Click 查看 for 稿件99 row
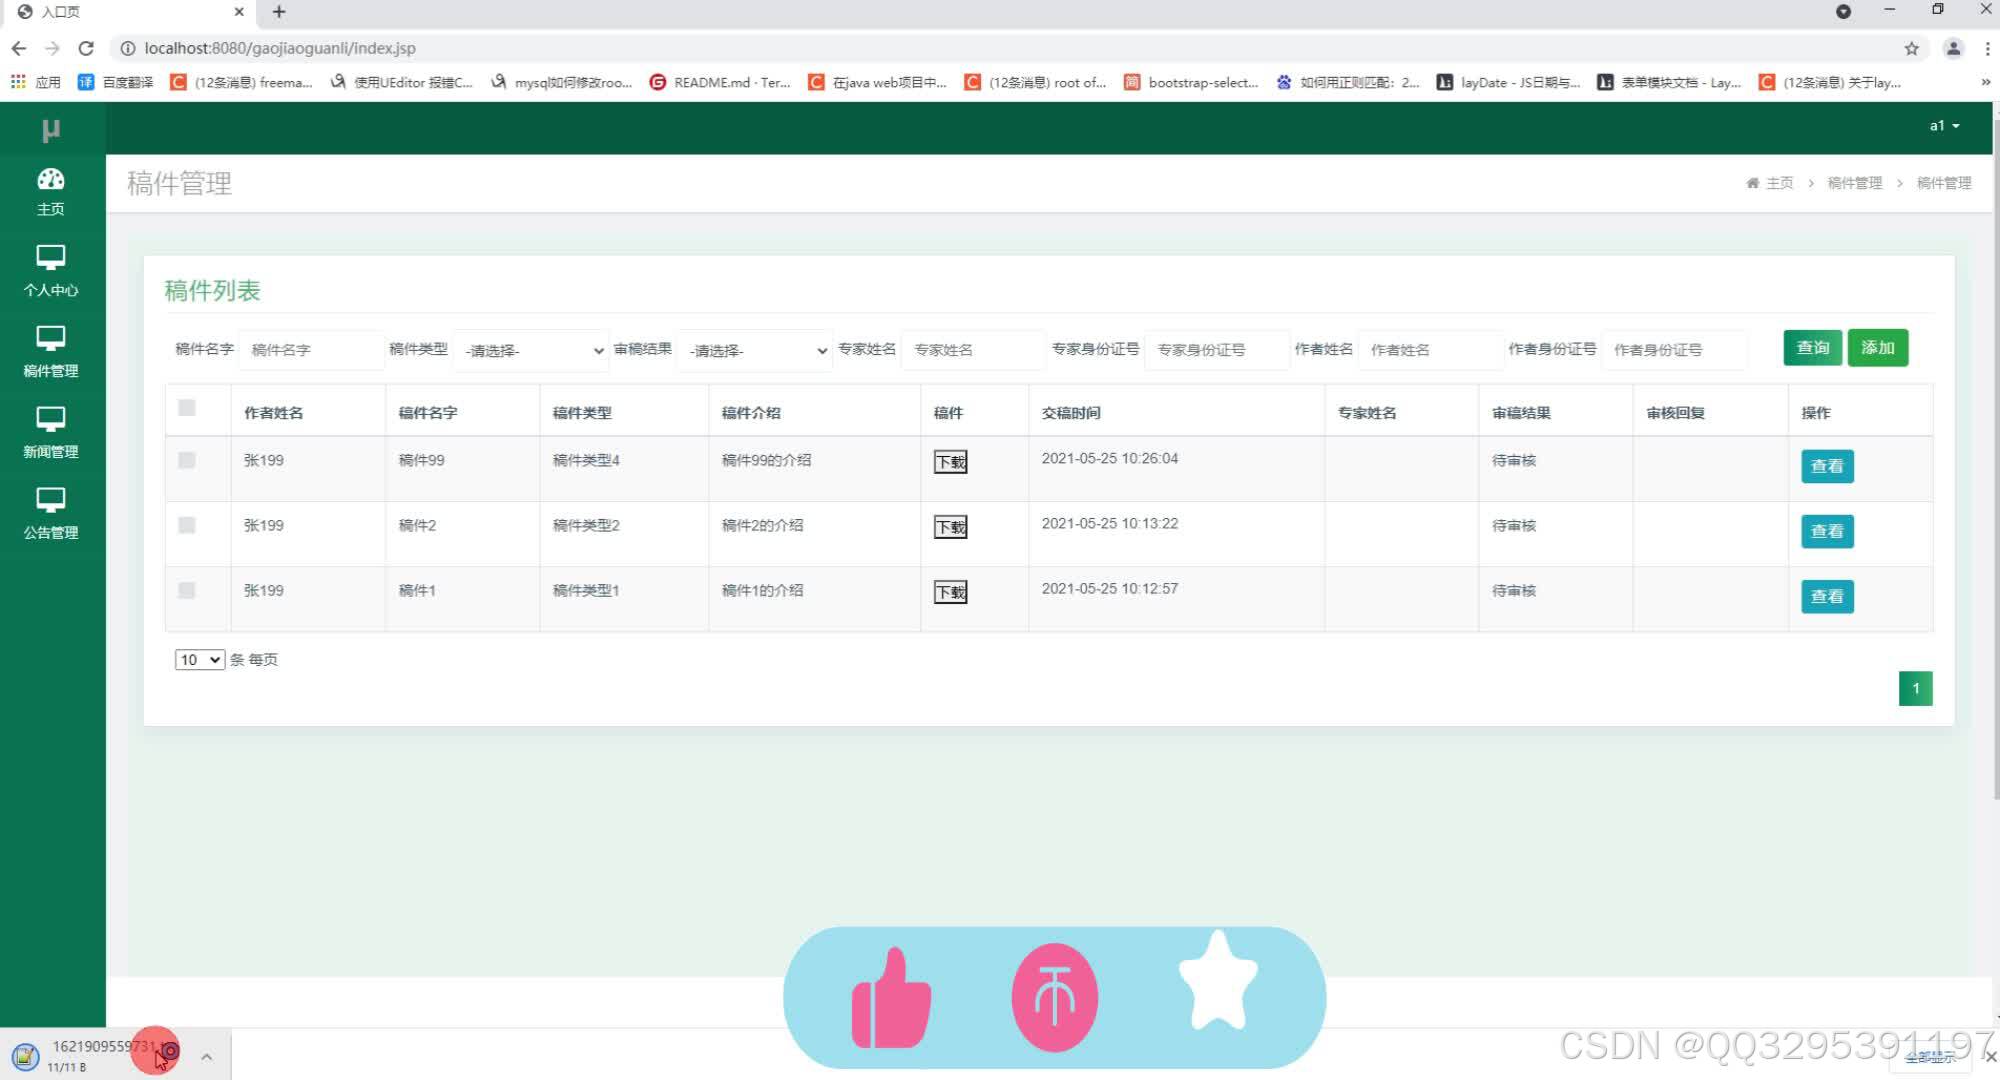Screen dimensions: 2000x1080 coord(1827,466)
